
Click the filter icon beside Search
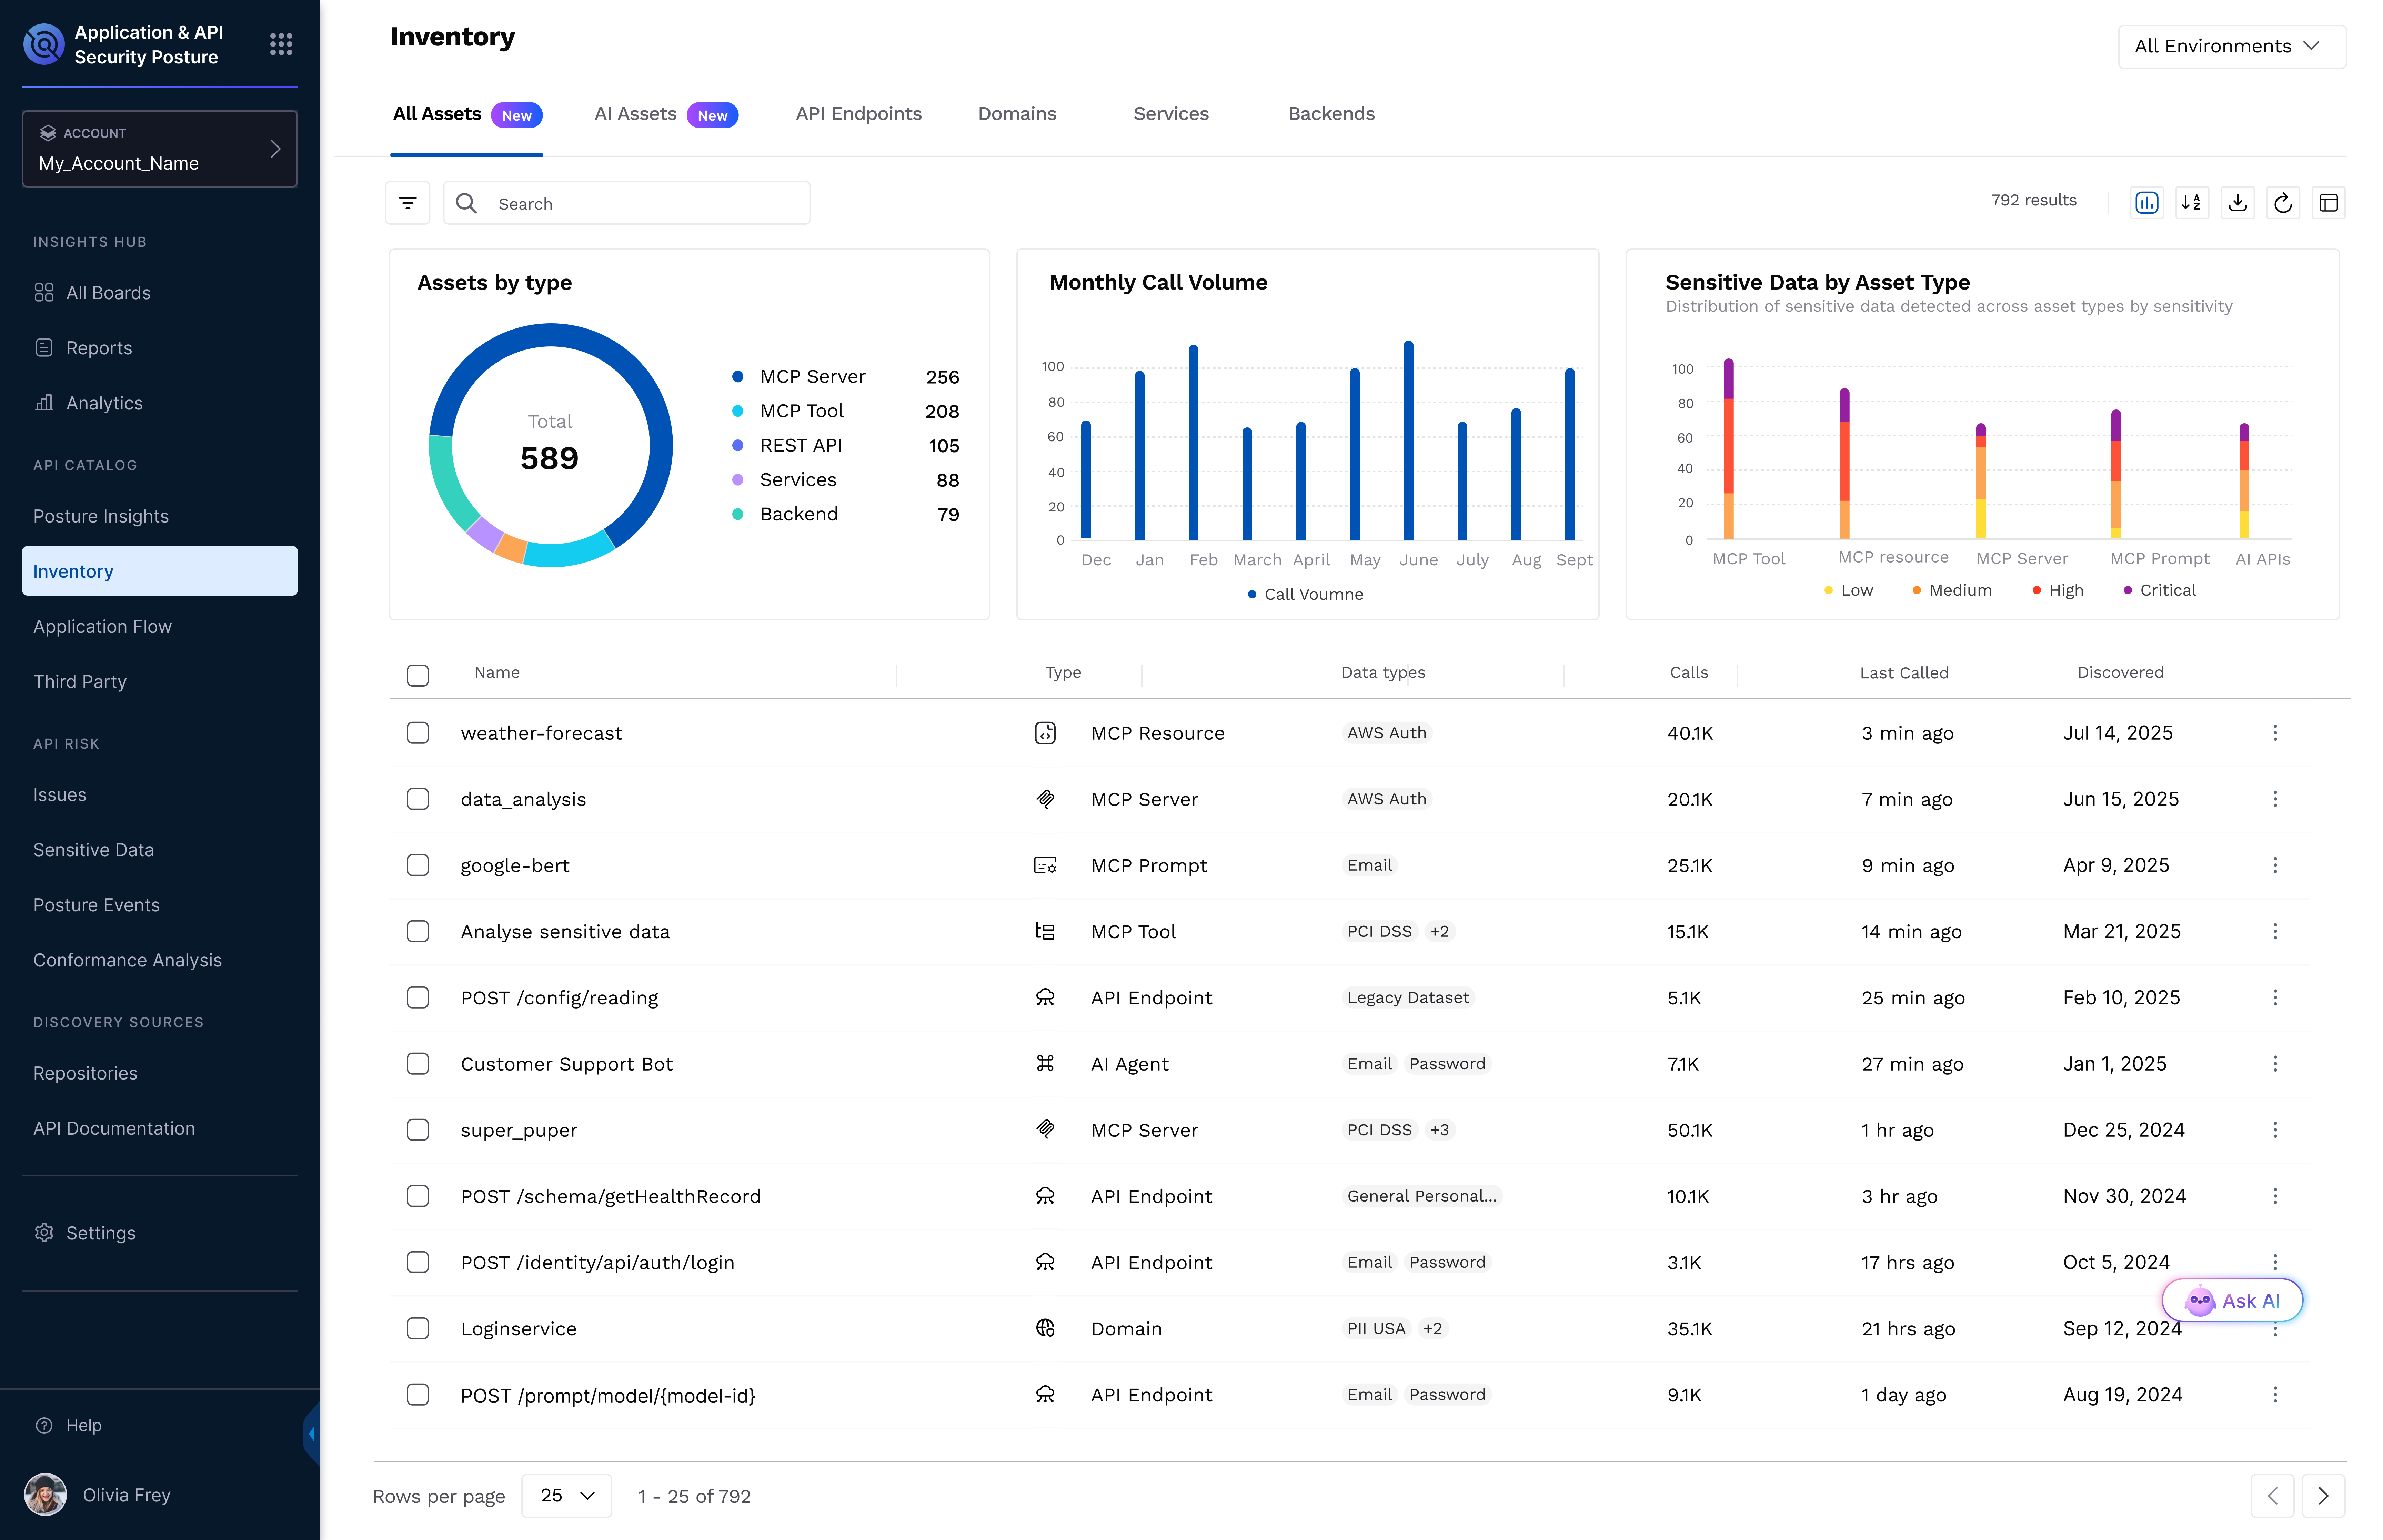click(408, 203)
